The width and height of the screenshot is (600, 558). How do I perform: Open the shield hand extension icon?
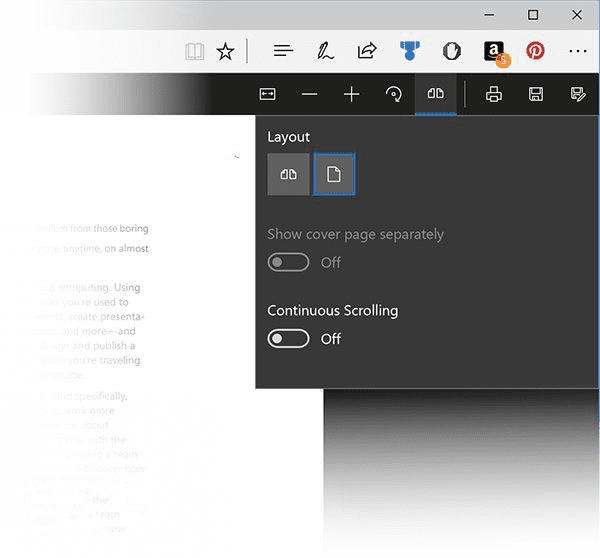[x=452, y=51]
